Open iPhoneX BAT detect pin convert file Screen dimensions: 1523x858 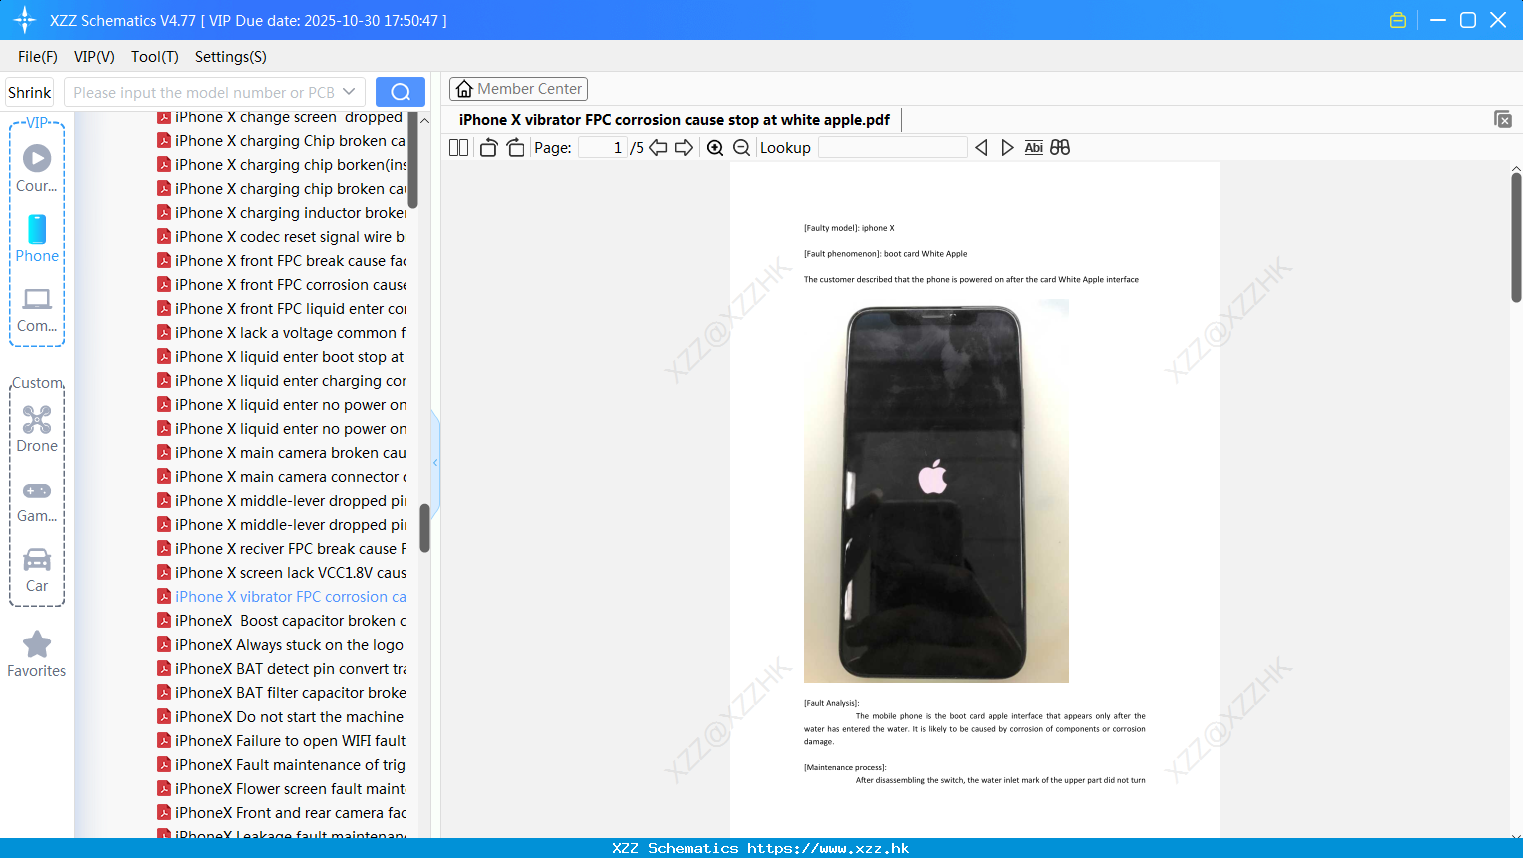pos(282,669)
